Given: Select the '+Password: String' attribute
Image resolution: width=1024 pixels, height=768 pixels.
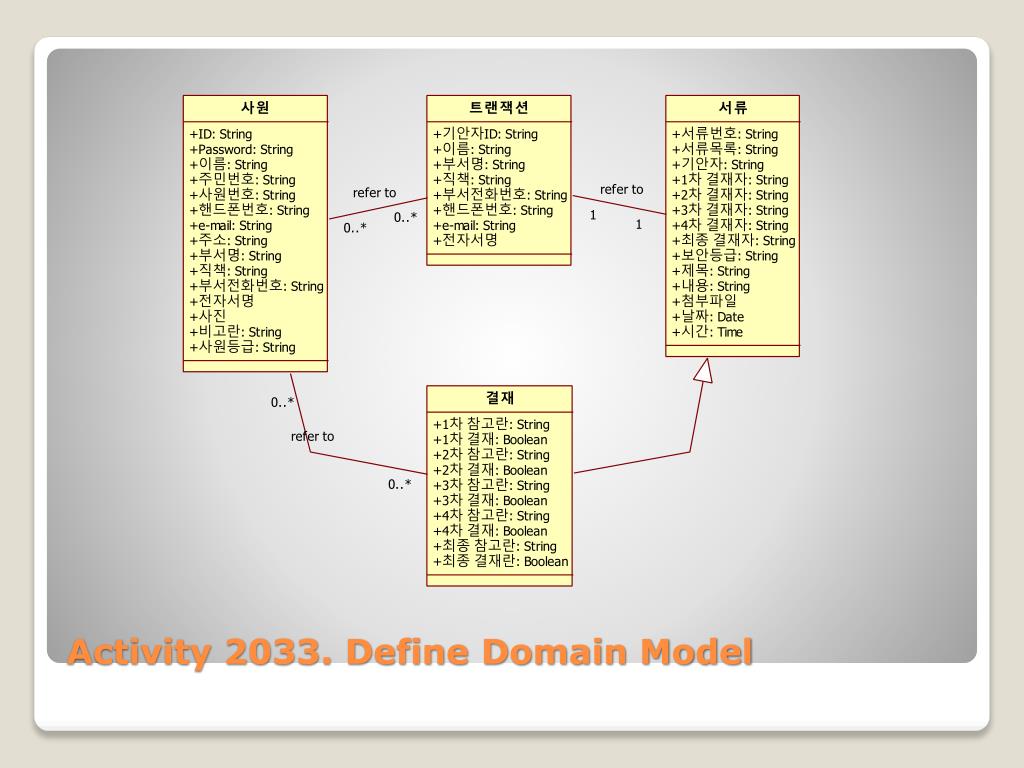Looking at the screenshot, I should tap(241, 150).
